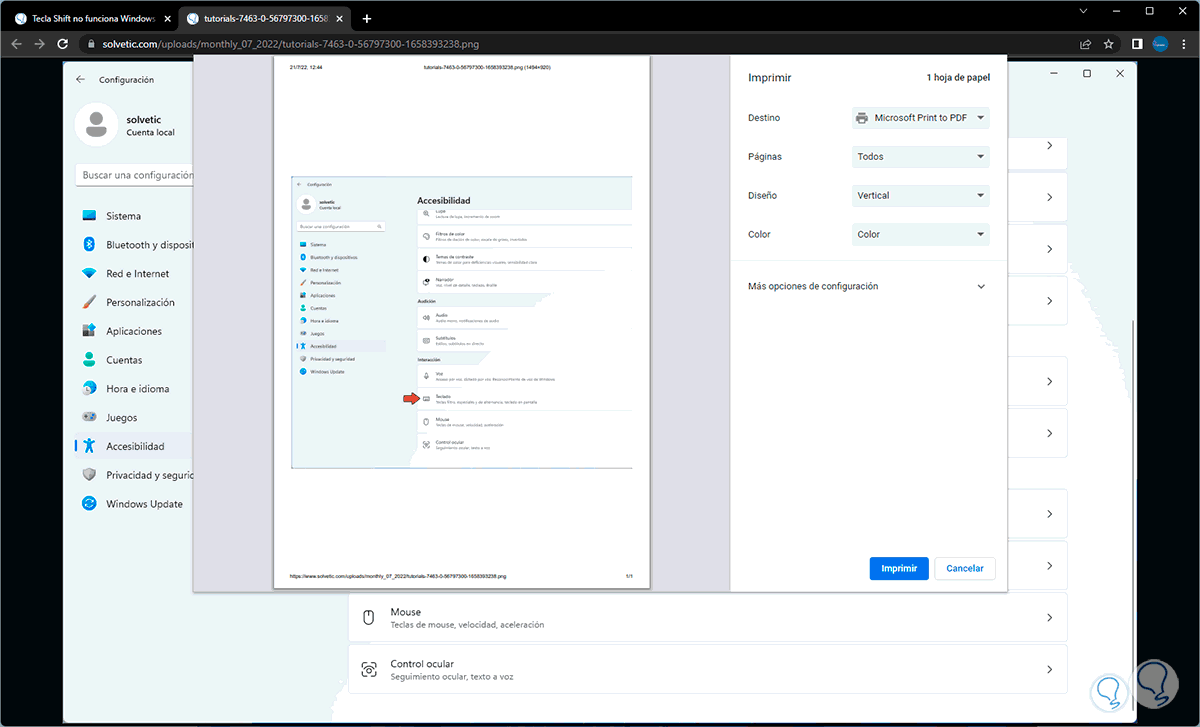
Task: Open Red e Internet in Settings sidebar
Action: (x=134, y=274)
